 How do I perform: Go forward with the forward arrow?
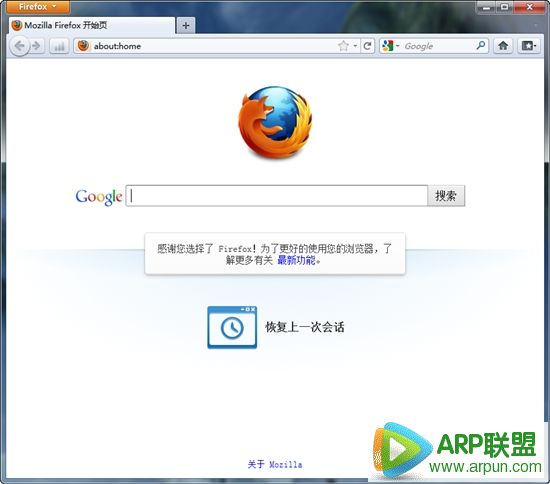[36, 46]
